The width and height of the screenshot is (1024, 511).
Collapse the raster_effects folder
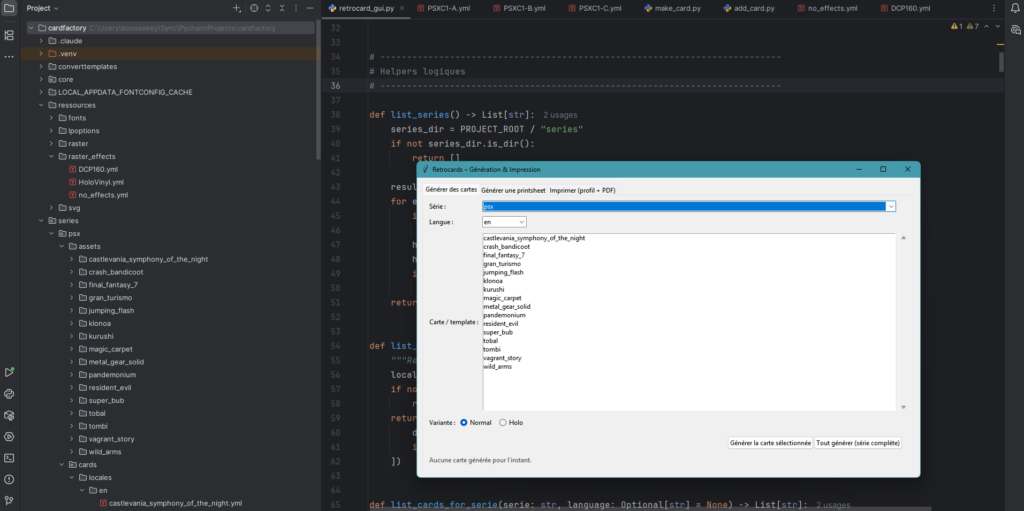click(x=52, y=156)
